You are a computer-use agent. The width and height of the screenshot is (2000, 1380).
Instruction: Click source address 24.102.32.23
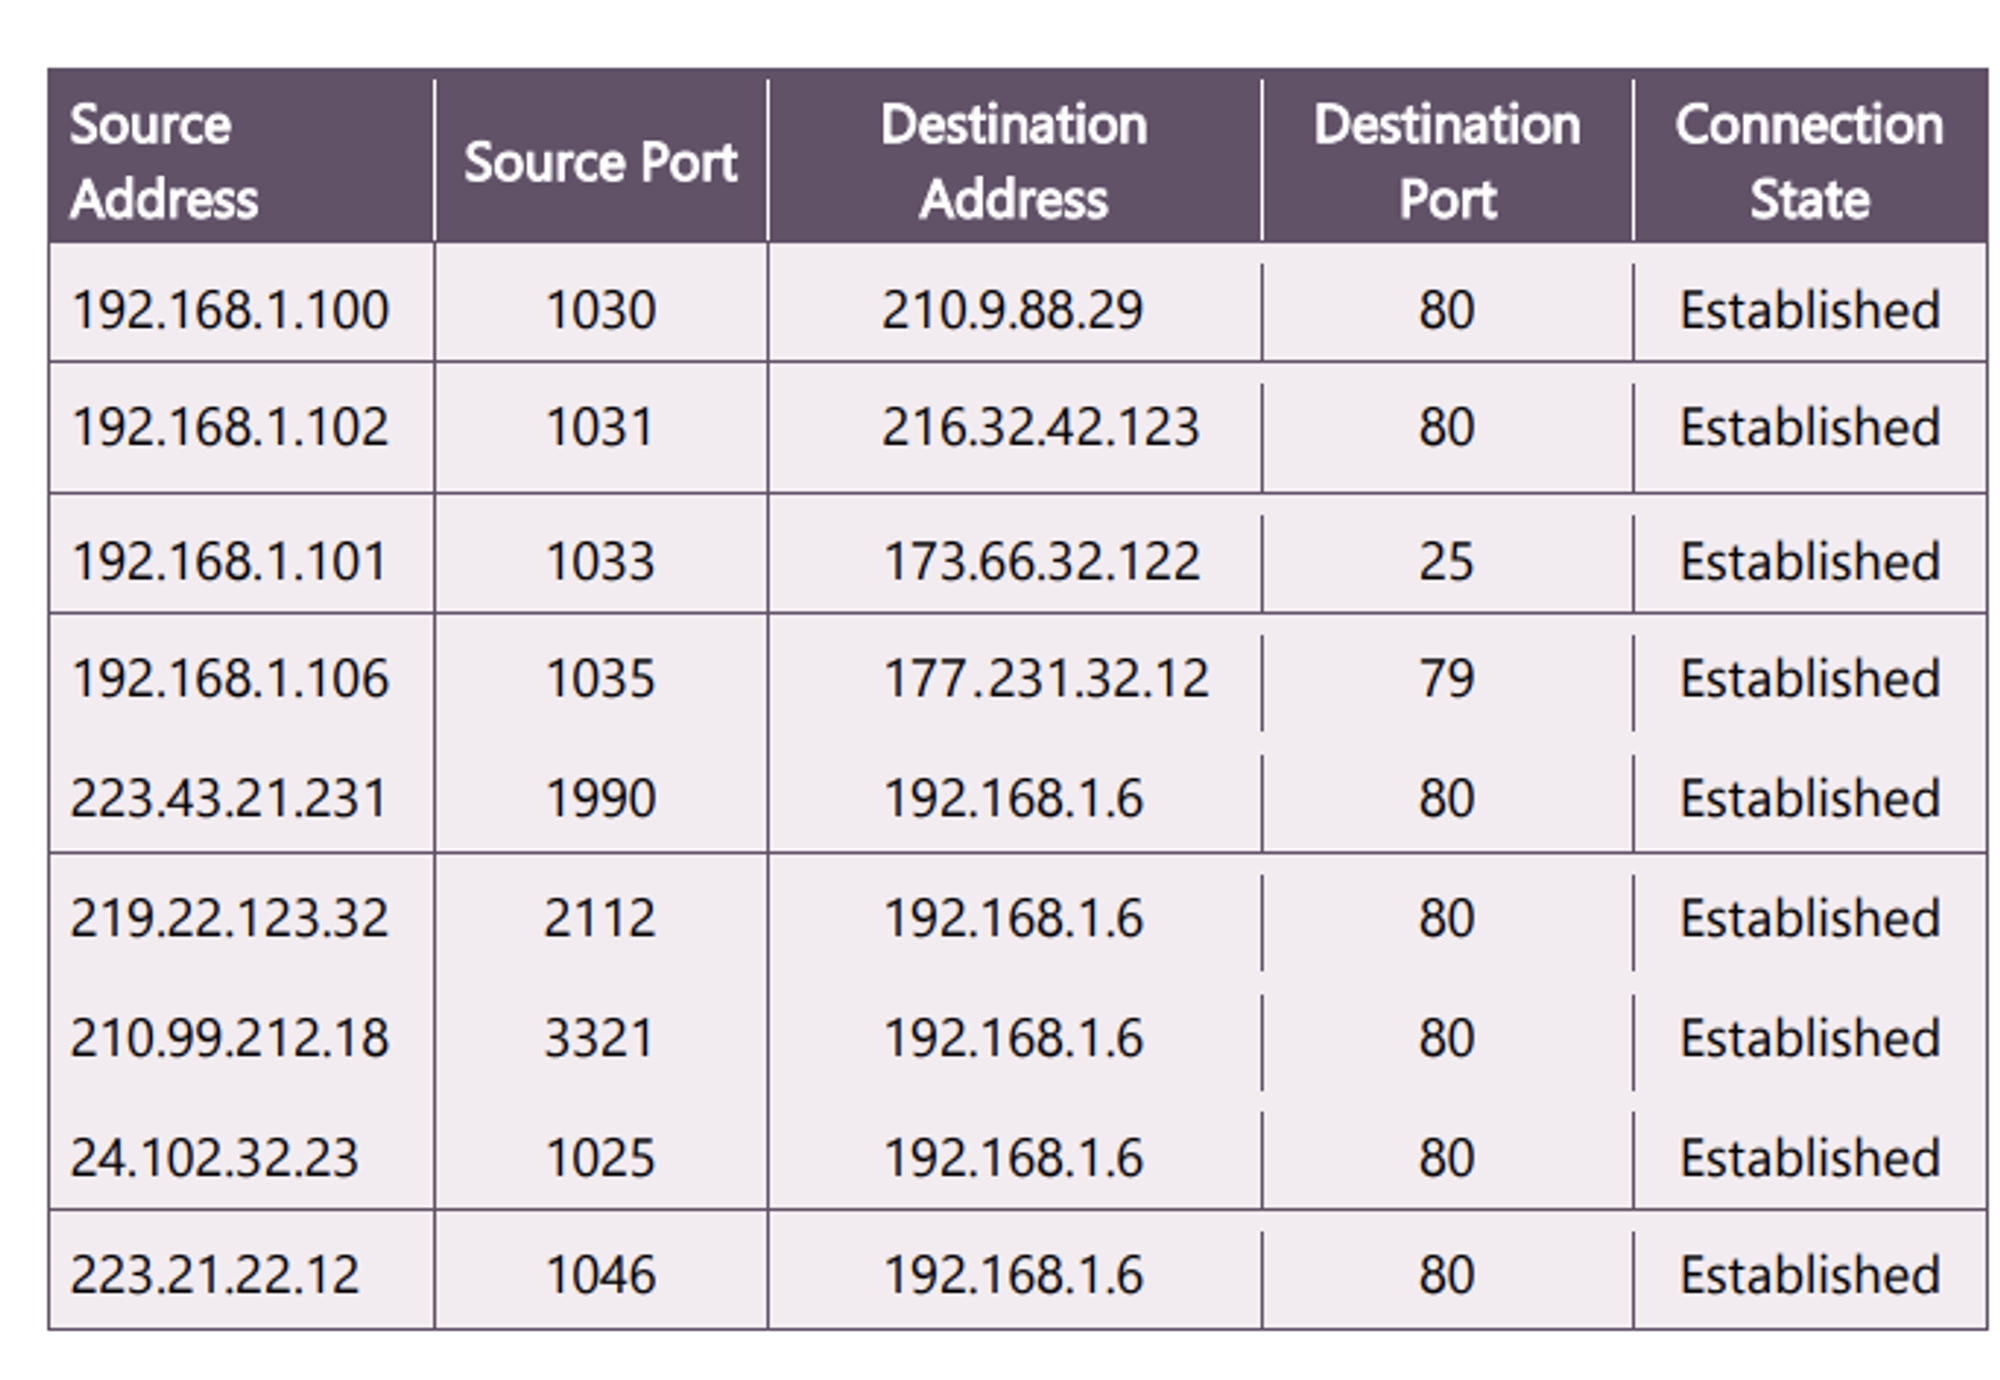click(214, 1157)
